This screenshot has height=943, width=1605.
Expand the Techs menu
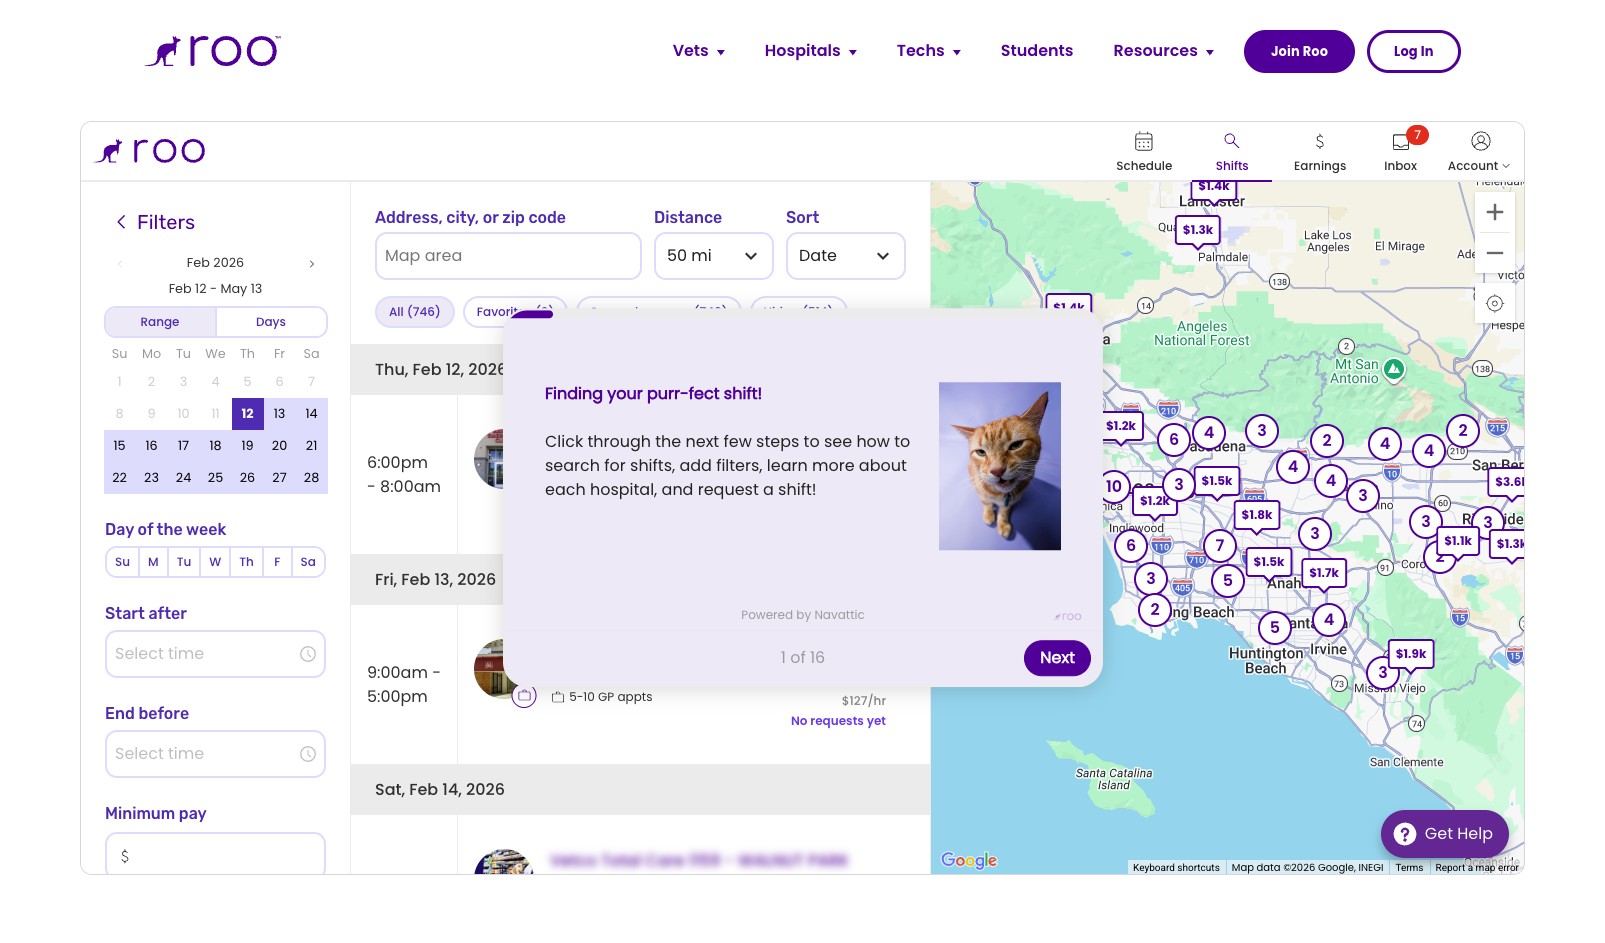click(x=929, y=51)
